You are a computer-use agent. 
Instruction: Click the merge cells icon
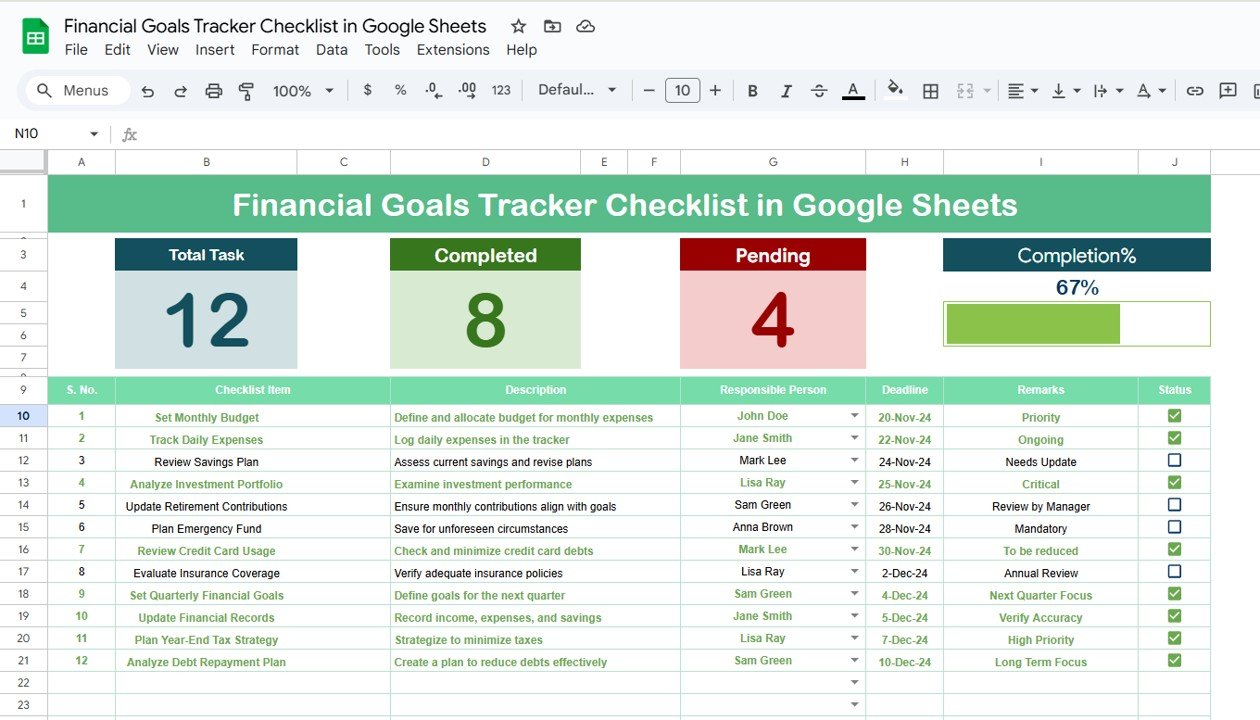[x=964, y=91]
